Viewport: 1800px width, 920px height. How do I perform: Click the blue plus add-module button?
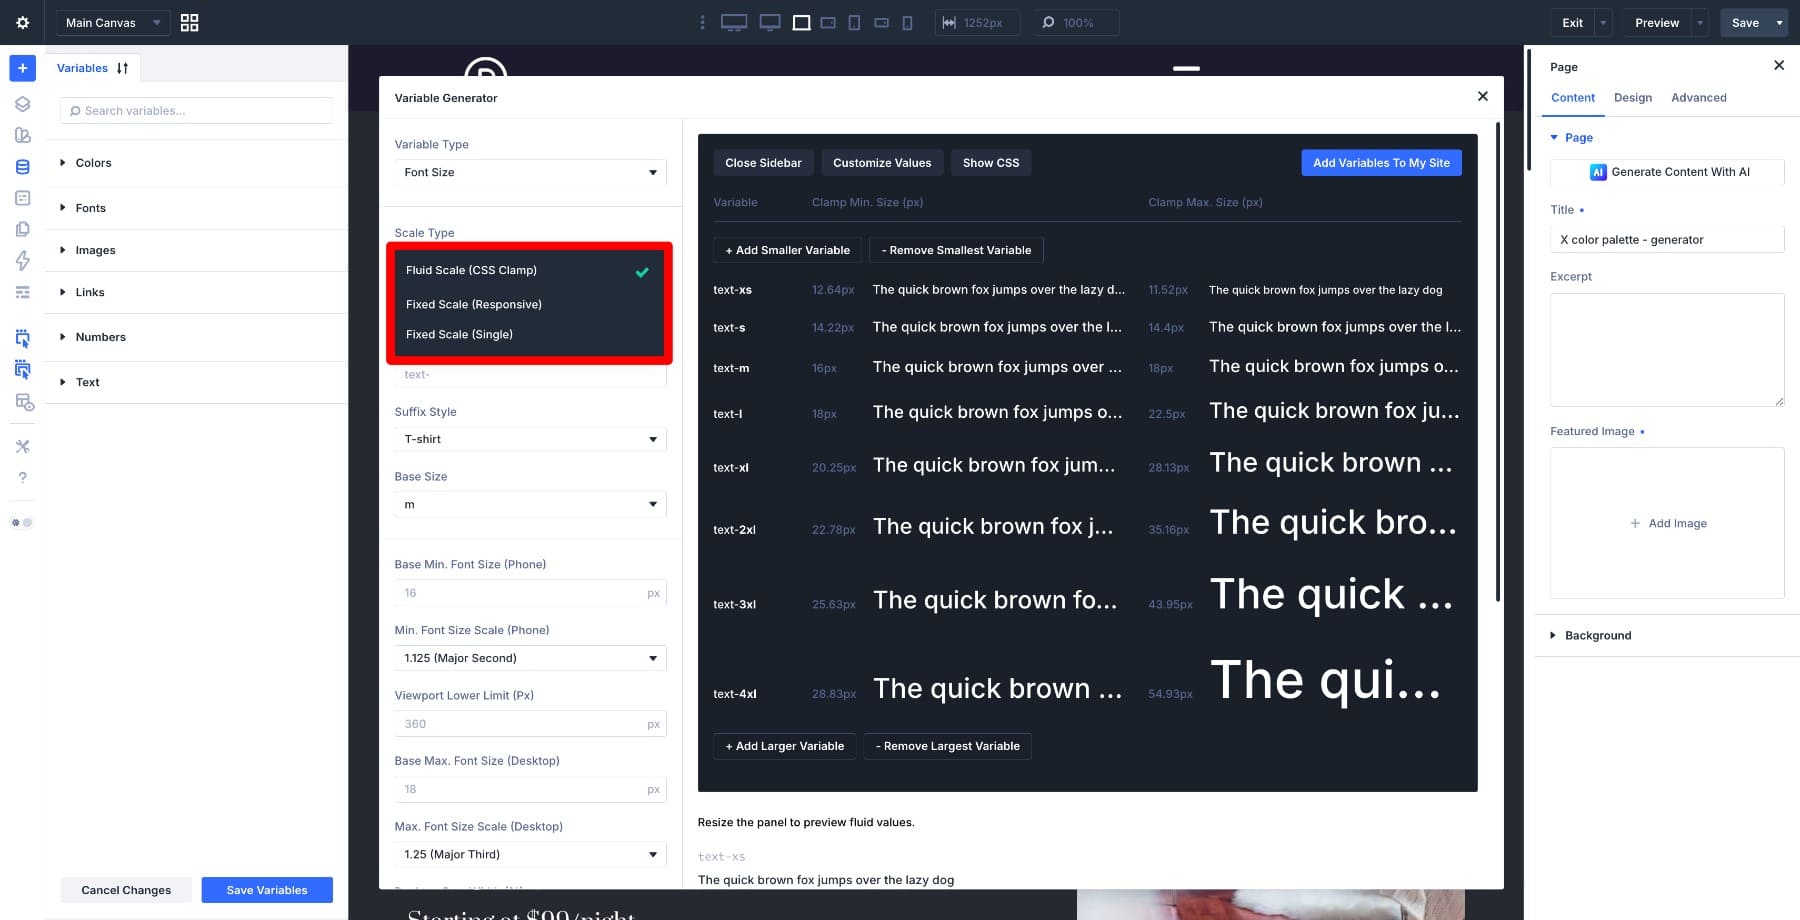pyautogui.click(x=22, y=68)
